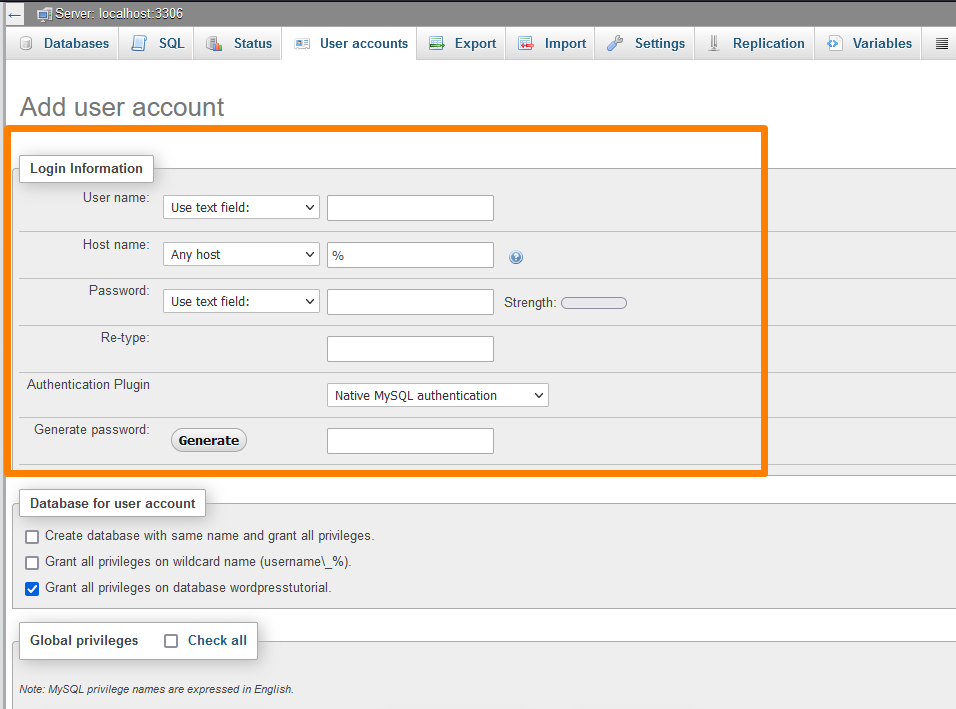
Task: Switch to the SQL tab
Action: pyautogui.click(x=156, y=43)
